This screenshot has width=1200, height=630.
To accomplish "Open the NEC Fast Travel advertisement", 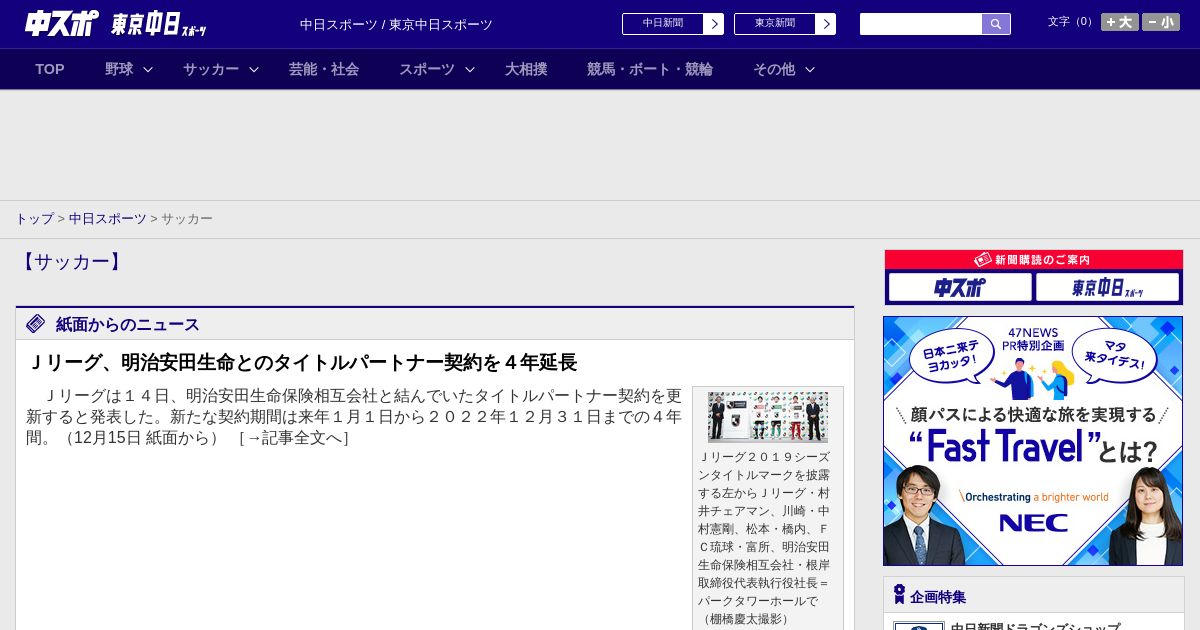I will (x=1033, y=441).
